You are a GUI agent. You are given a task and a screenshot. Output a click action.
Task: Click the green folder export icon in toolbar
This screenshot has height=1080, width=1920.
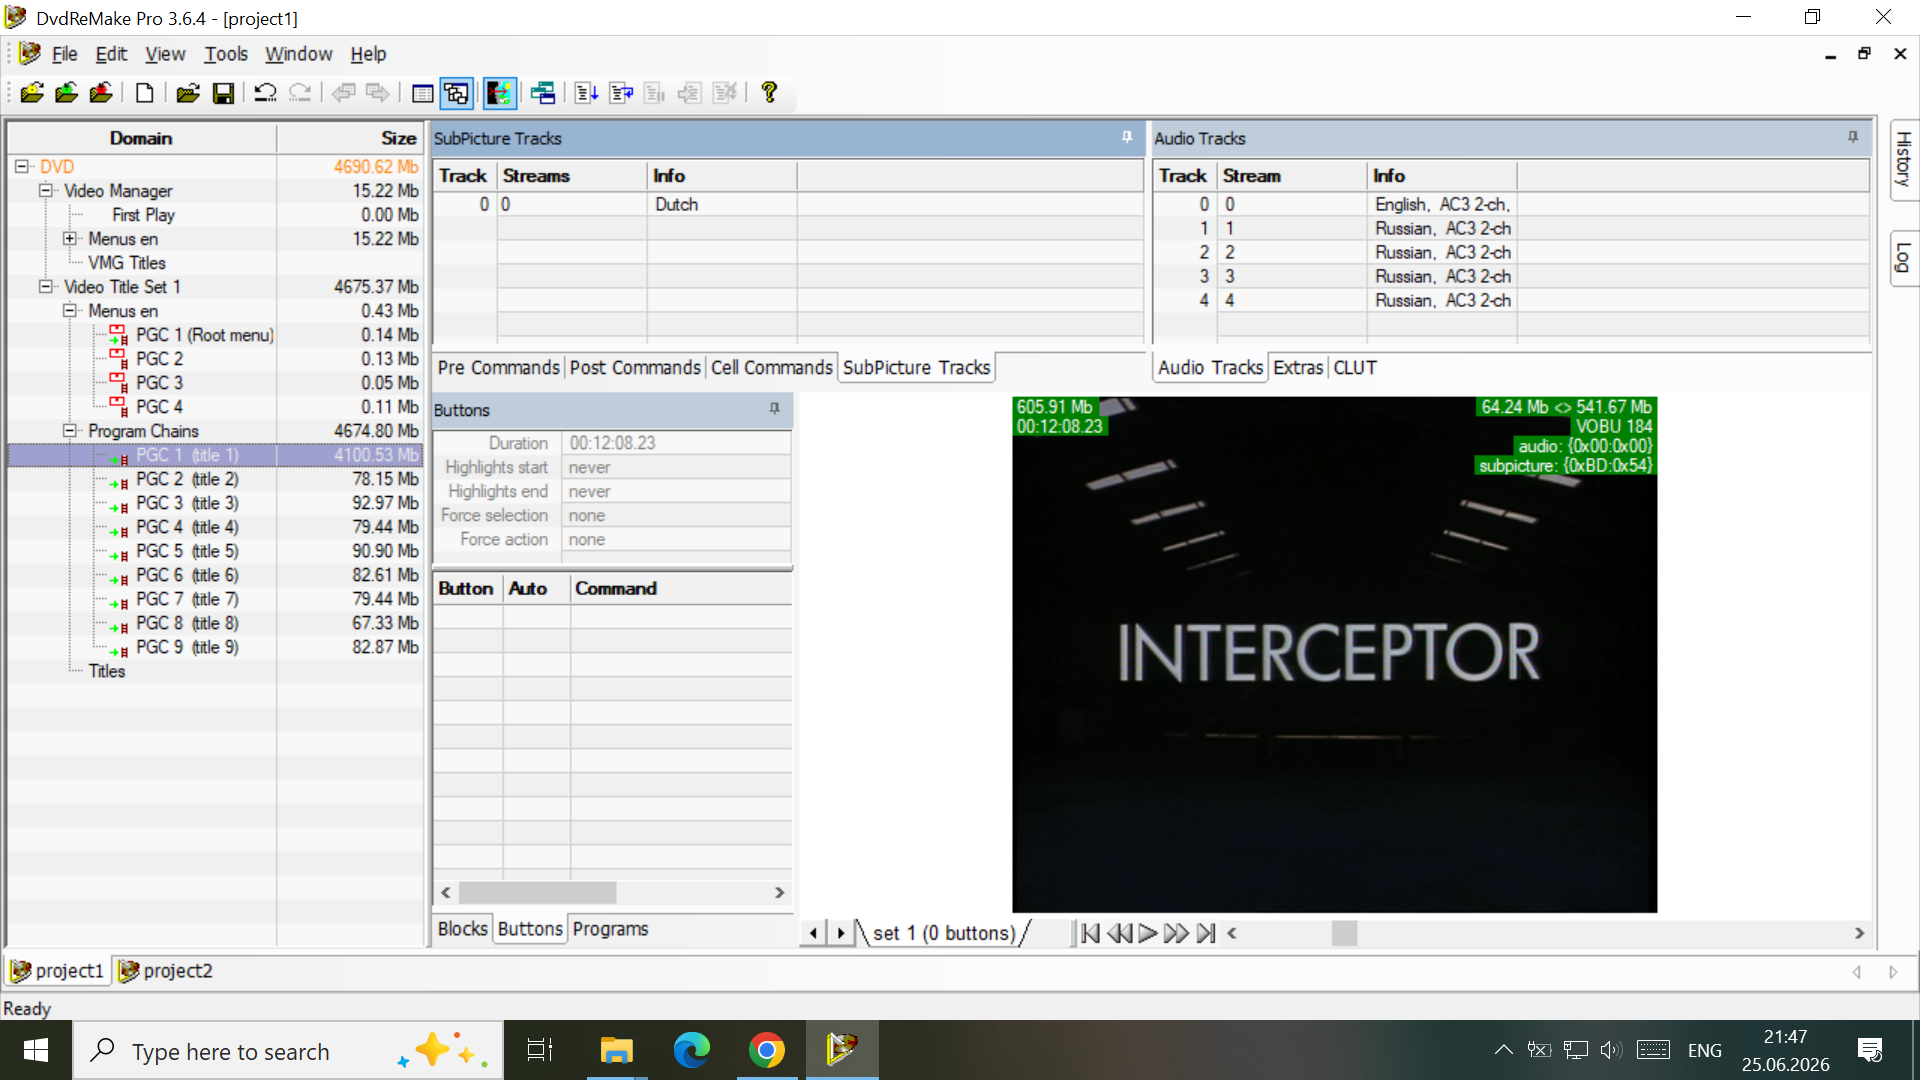67,93
